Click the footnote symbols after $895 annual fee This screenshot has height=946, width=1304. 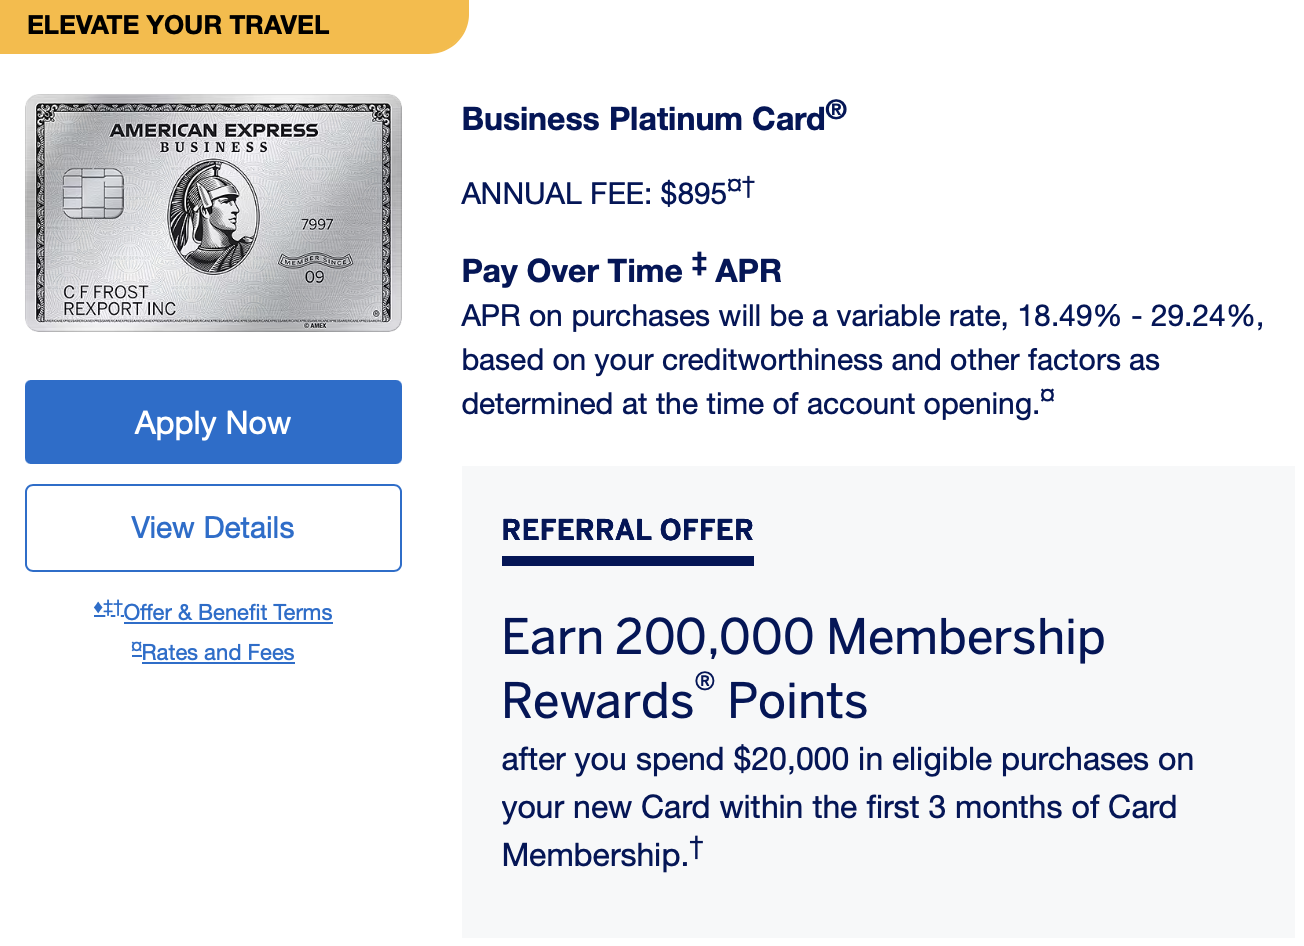[x=741, y=187]
